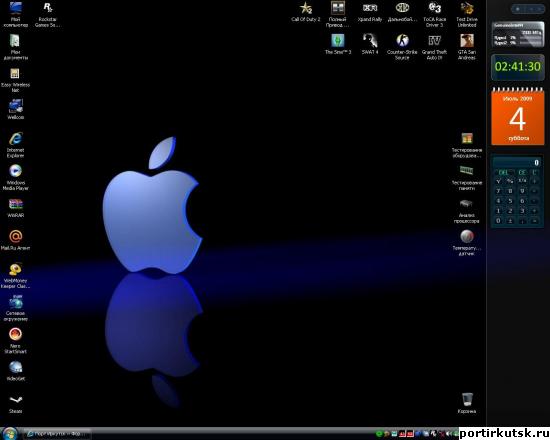Select the Counter-Strike Source icon
Viewport: 550px width, 440px height.
coord(402,47)
